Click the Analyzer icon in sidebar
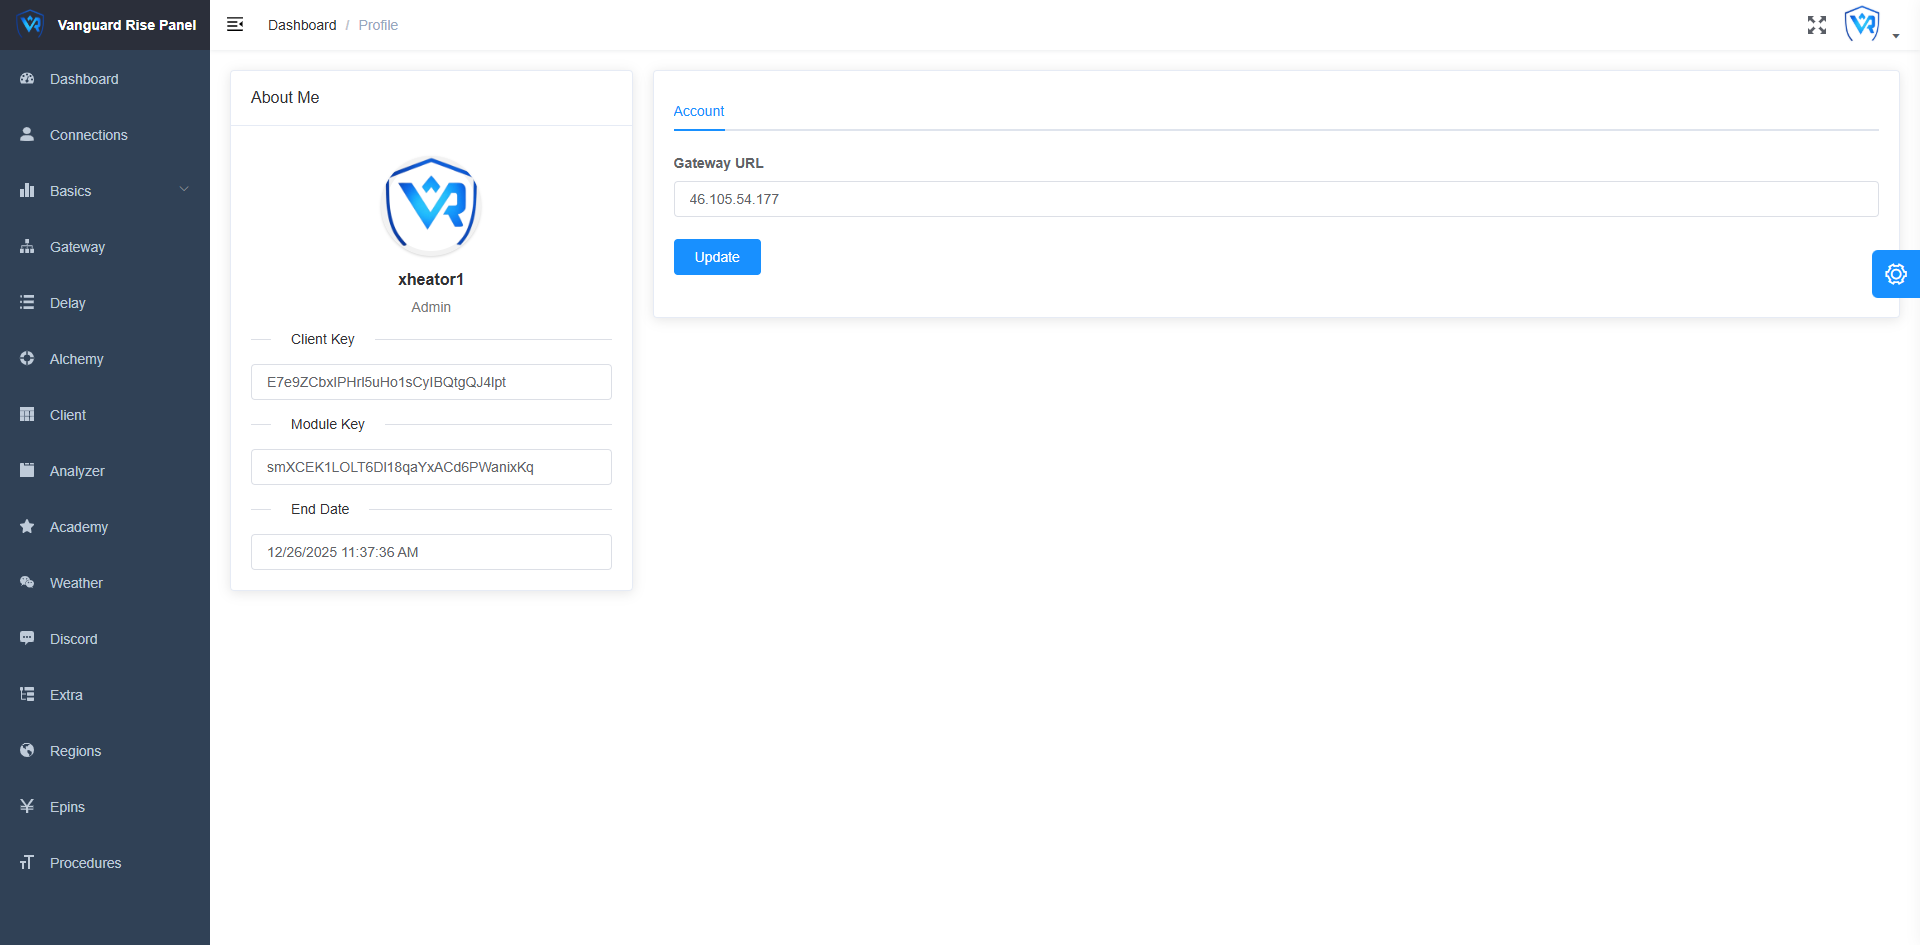The image size is (1920, 945). coord(27,471)
